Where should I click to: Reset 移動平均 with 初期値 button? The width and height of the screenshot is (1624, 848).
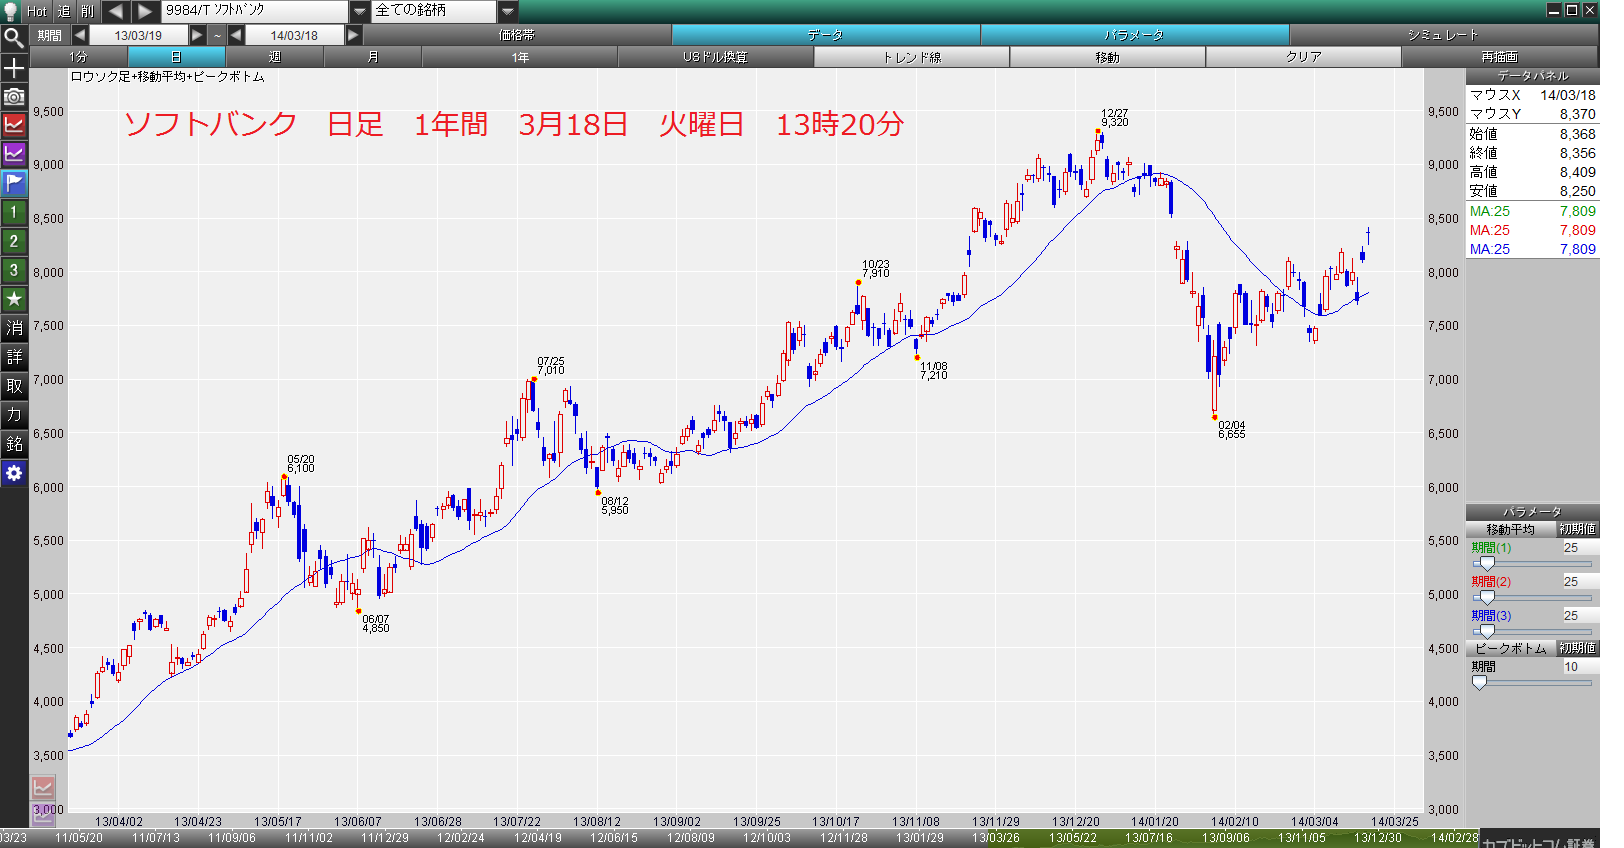pos(1578,529)
